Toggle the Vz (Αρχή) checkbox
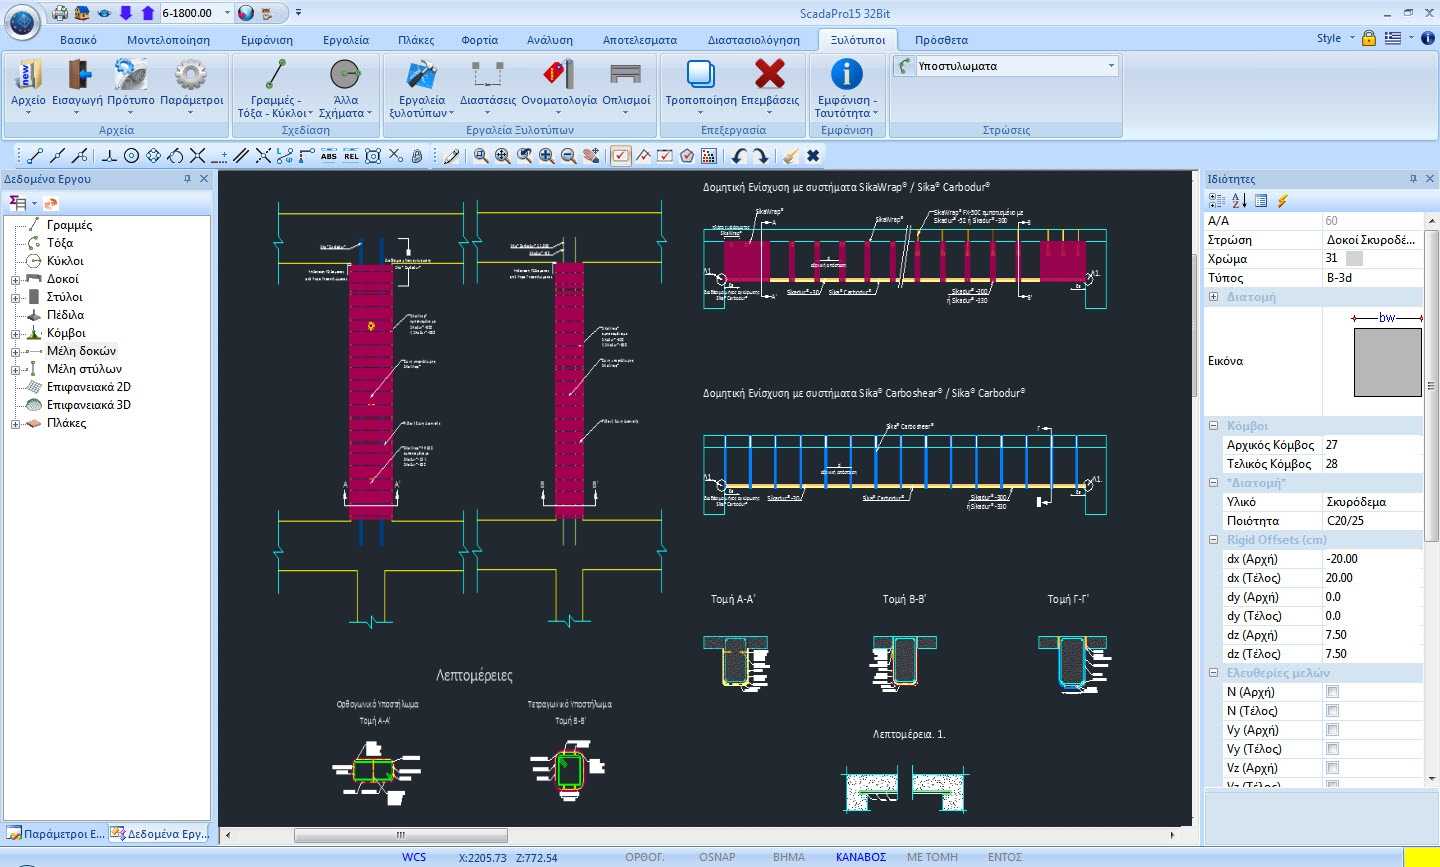Viewport: 1440px width, 867px height. (x=1332, y=768)
